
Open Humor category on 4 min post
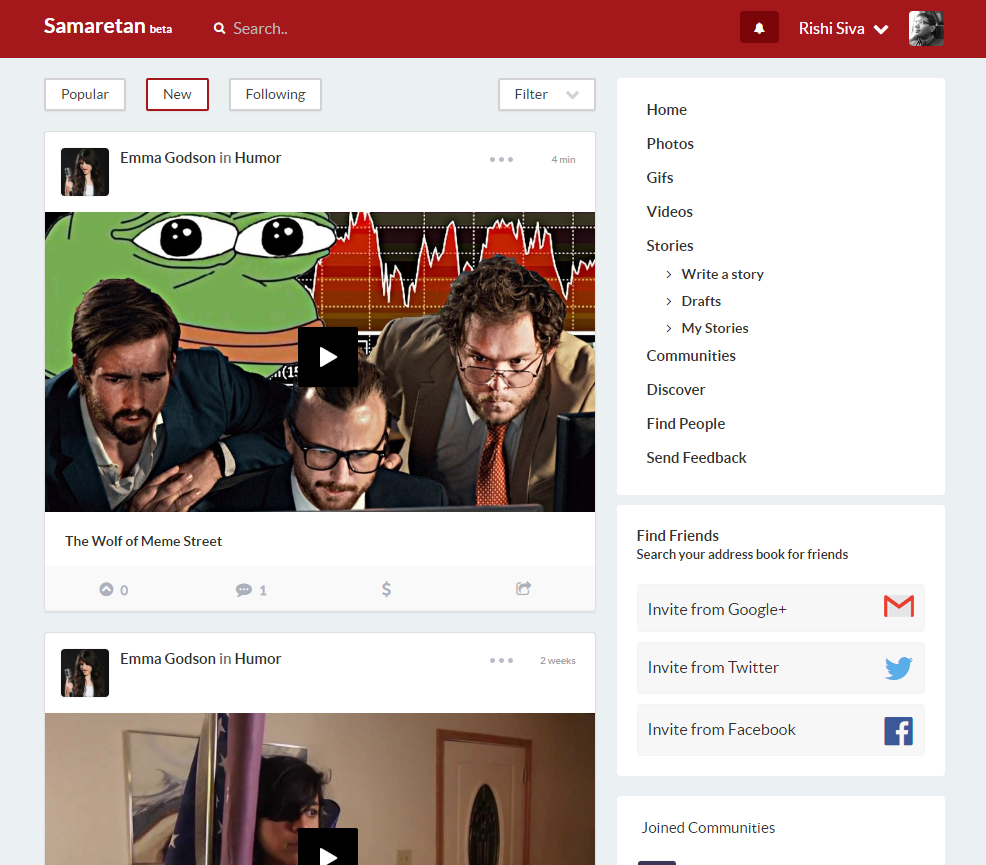click(258, 158)
